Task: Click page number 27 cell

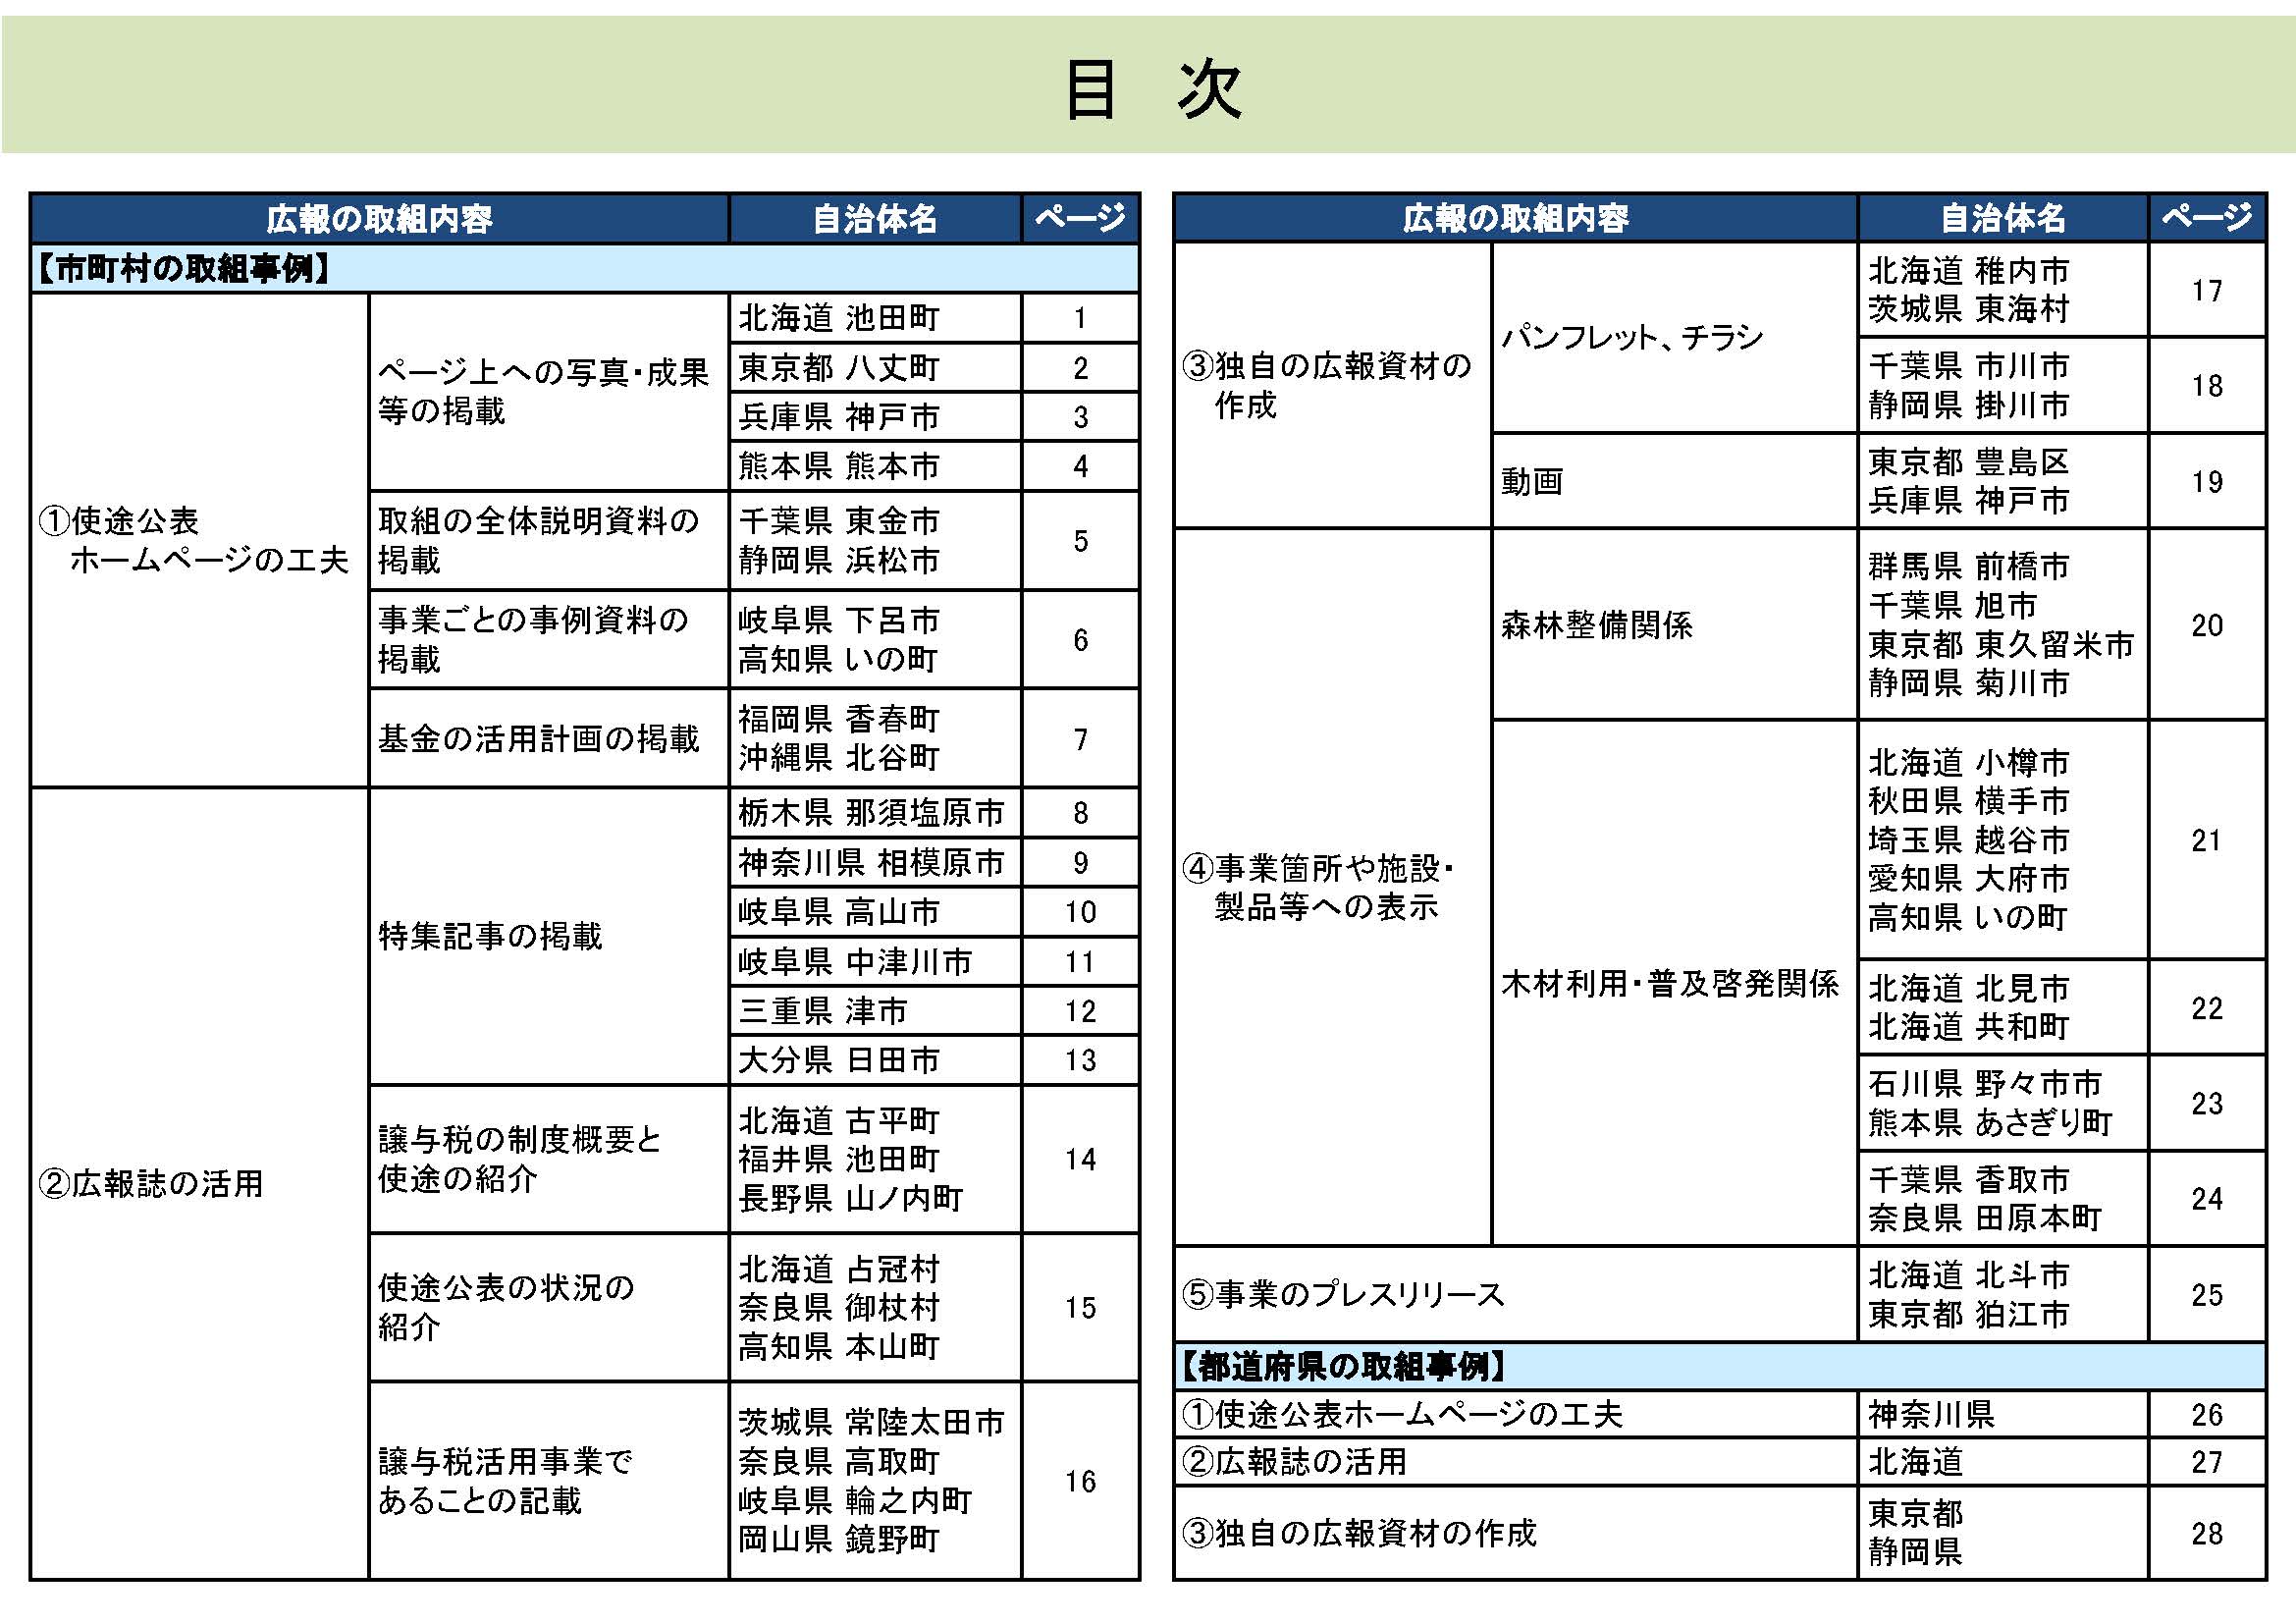Action: [x=2206, y=1462]
